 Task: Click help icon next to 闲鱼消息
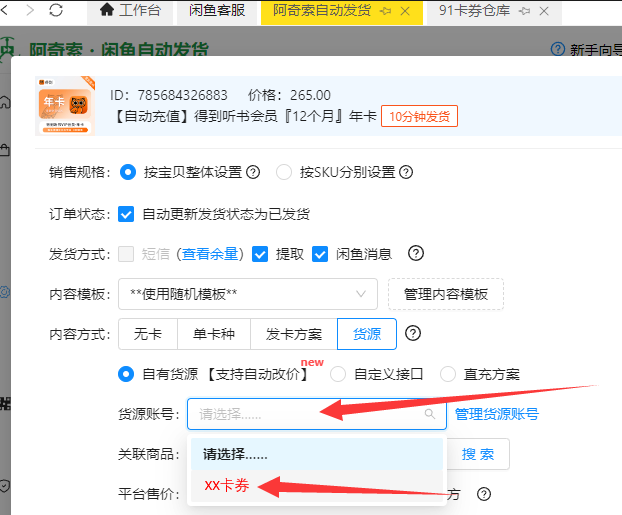pos(416,253)
